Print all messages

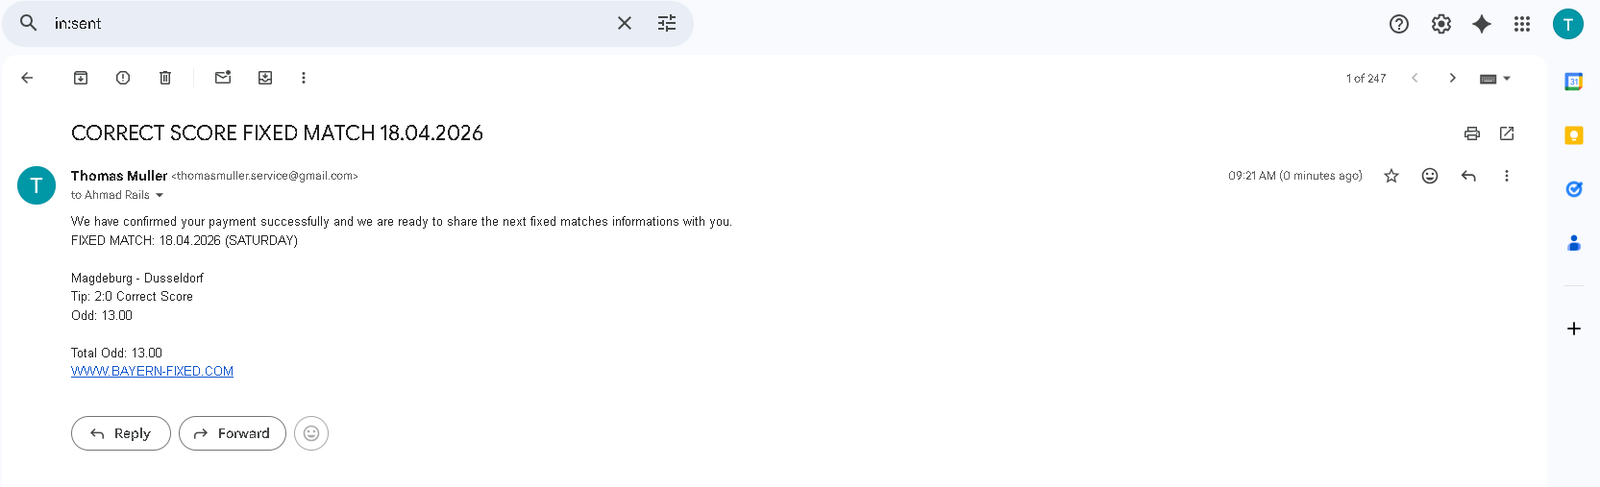point(1472,133)
